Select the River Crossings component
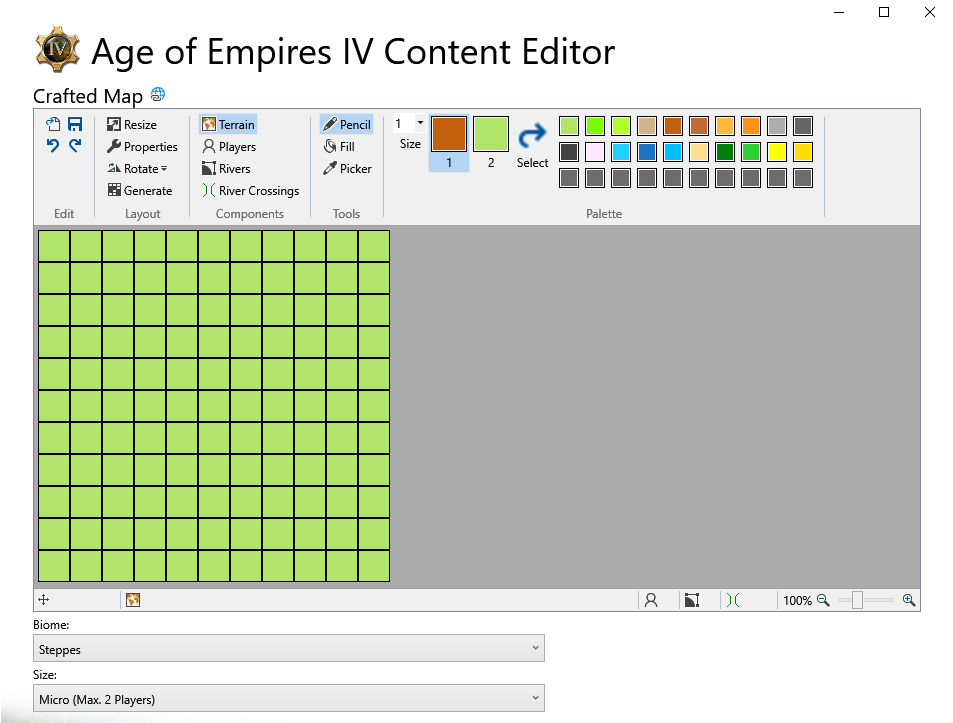This screenshot has height=723, width=953. (250, 190)
